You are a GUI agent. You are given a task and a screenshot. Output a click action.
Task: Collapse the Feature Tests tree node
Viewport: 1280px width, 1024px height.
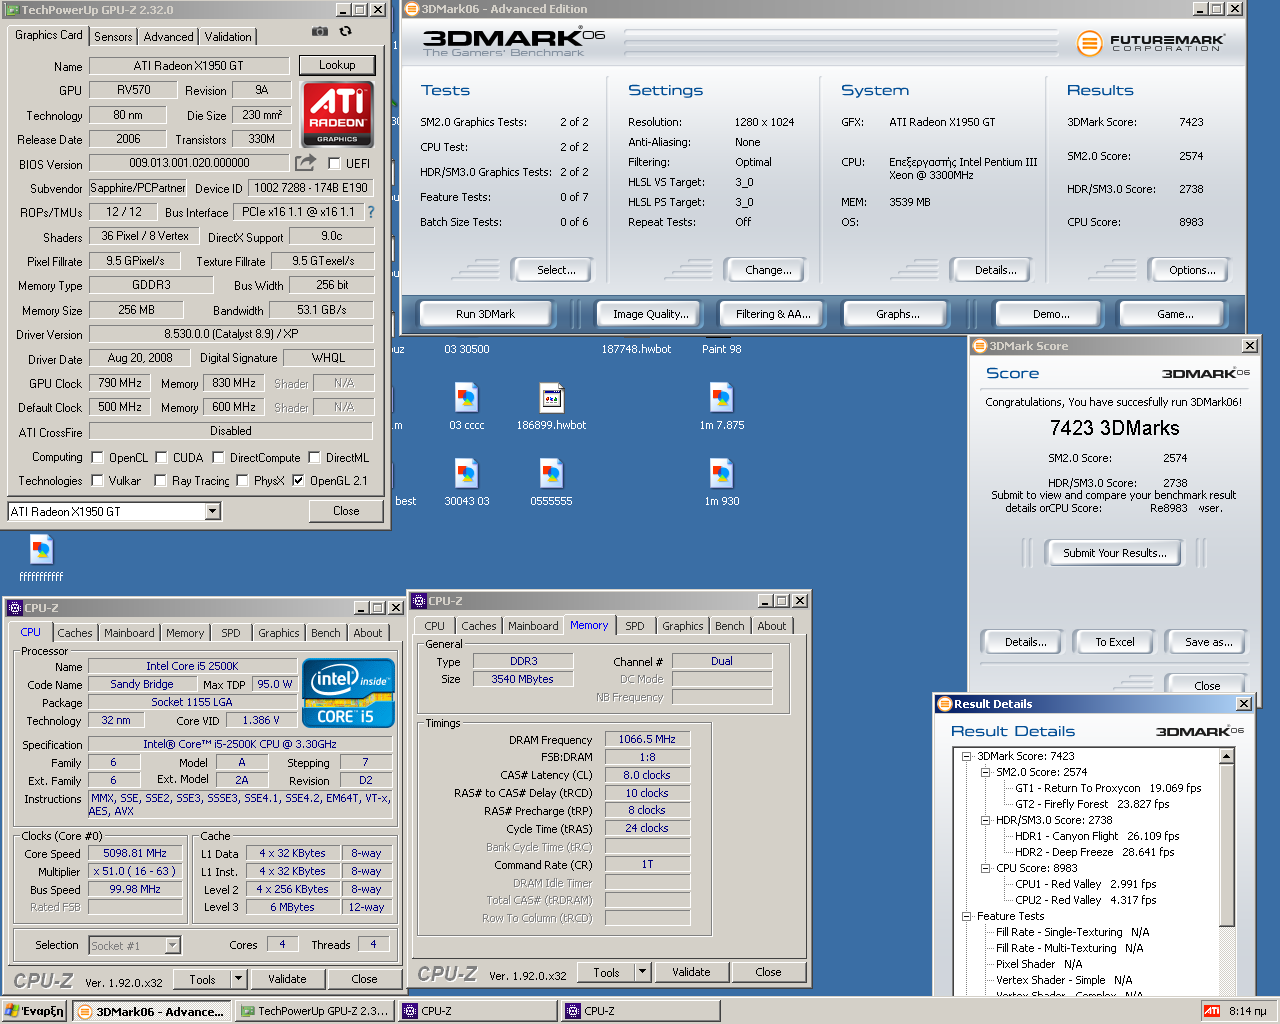click(967, 916)
